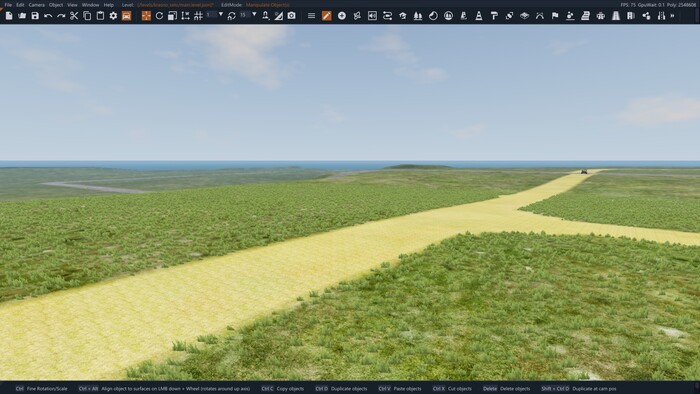Open the path/route editing tool
The height and width of the screenshot is (394, 700).
(x=388, y=16)
